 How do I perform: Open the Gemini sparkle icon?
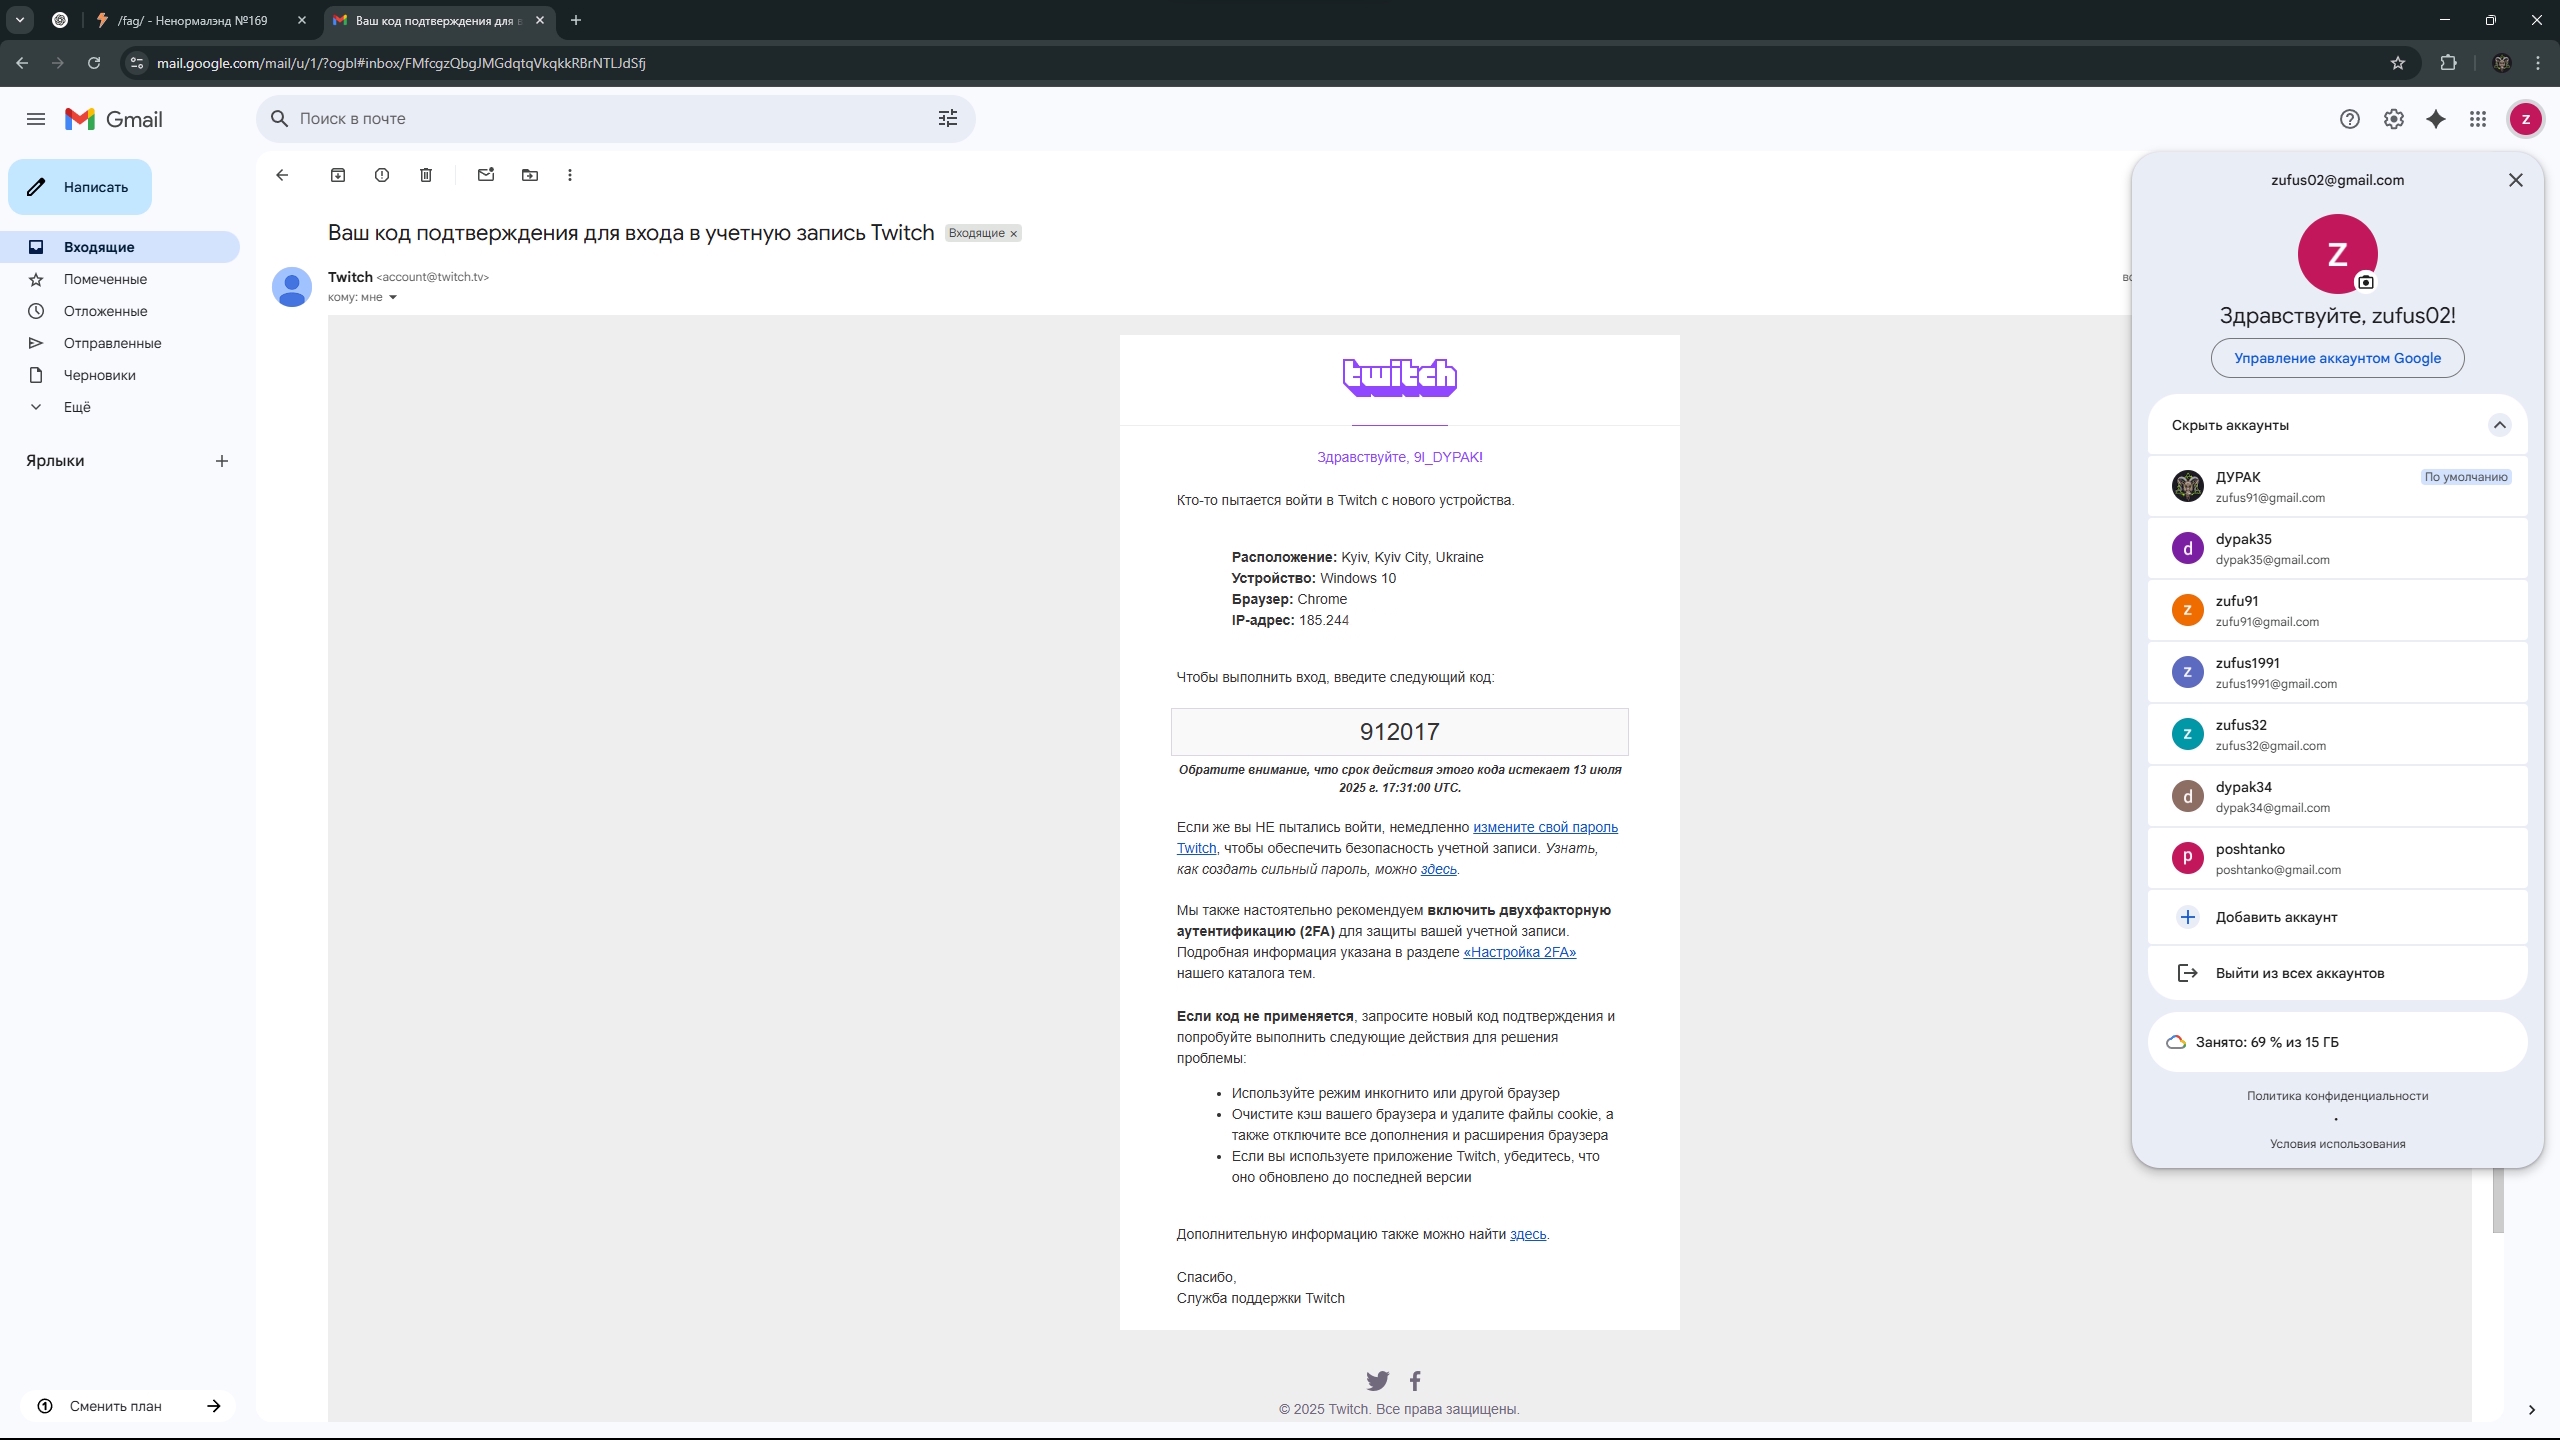tap(2436, 119)
